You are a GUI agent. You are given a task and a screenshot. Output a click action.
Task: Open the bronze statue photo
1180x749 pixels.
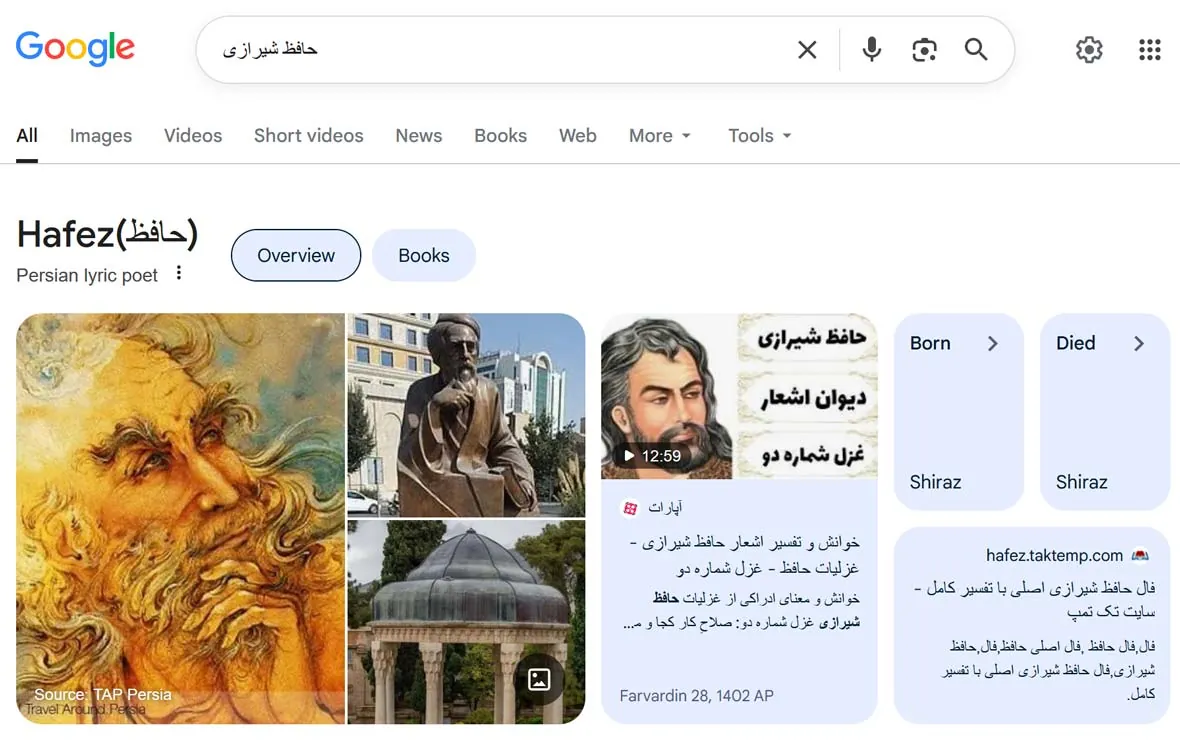tap(466, 415)
